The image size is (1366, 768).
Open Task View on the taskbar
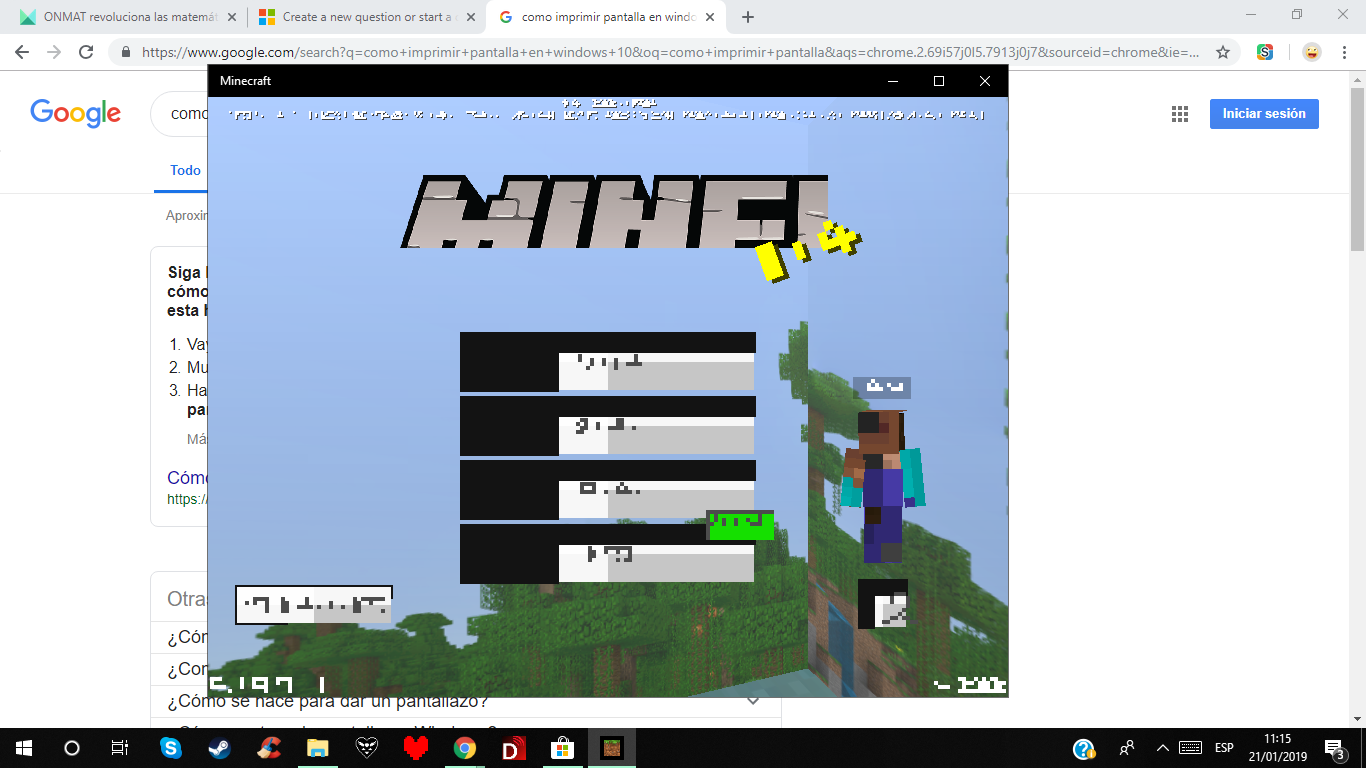119,748
